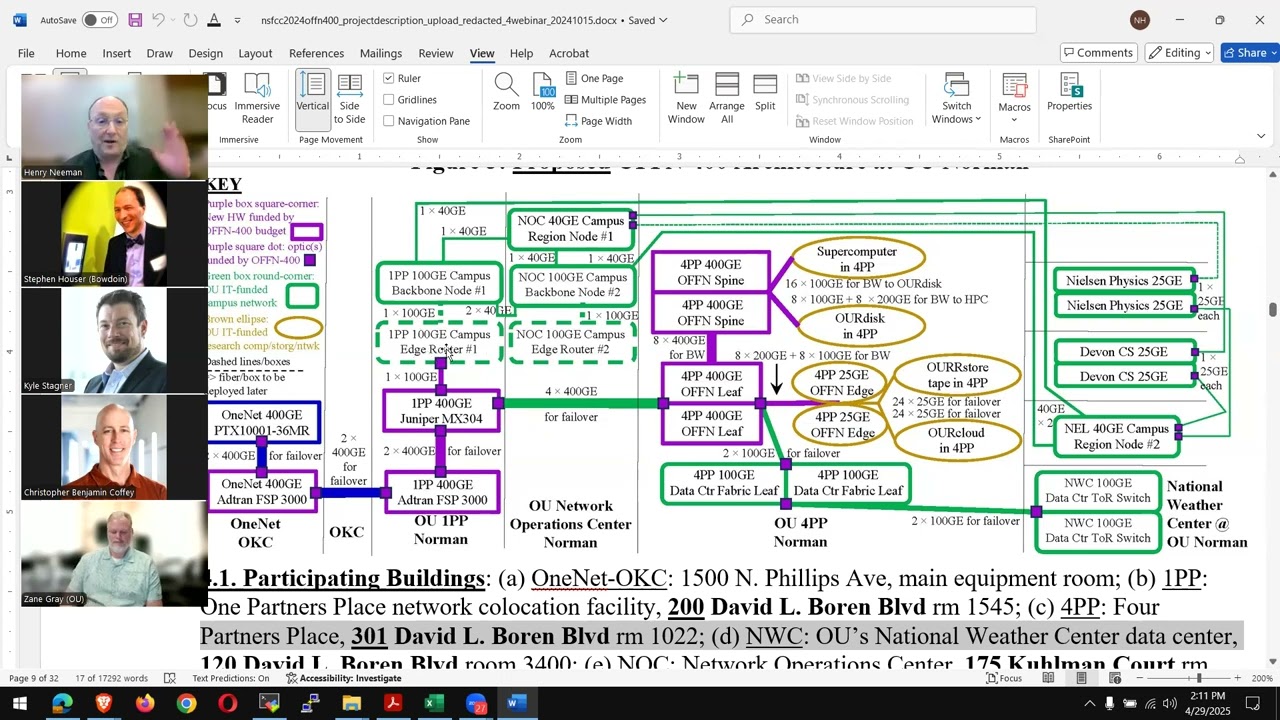Switch to Print Layout view in status bar

1081,678
